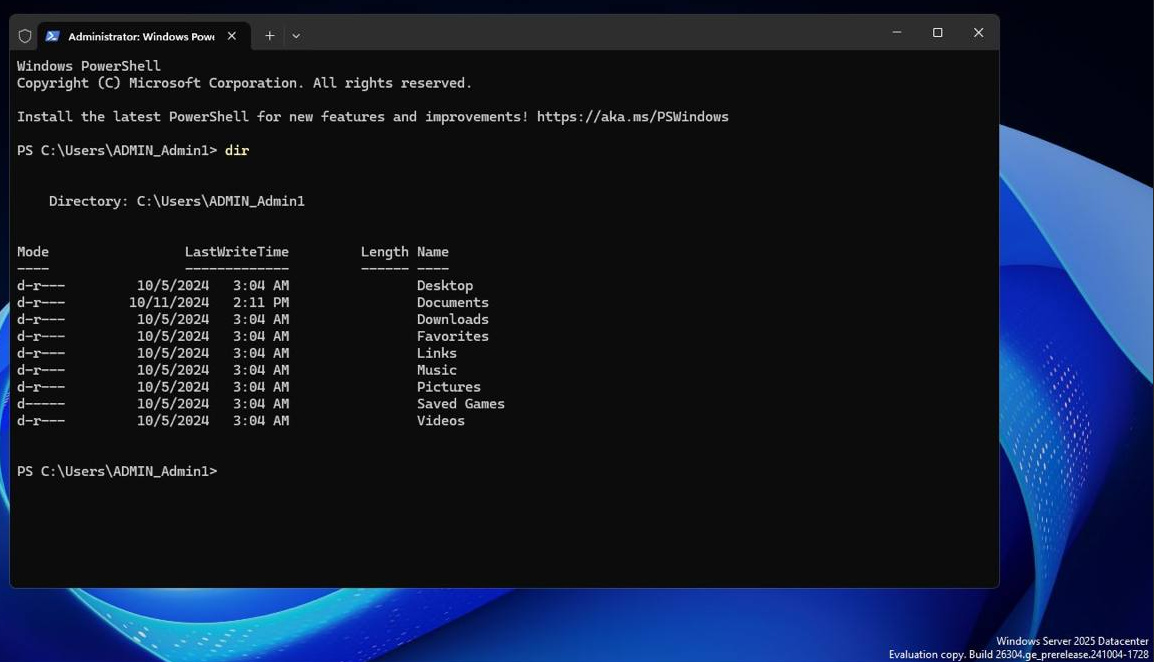Close the Terminal window
This screenshot has width=1154, height=662.
(x=978, y=32)
